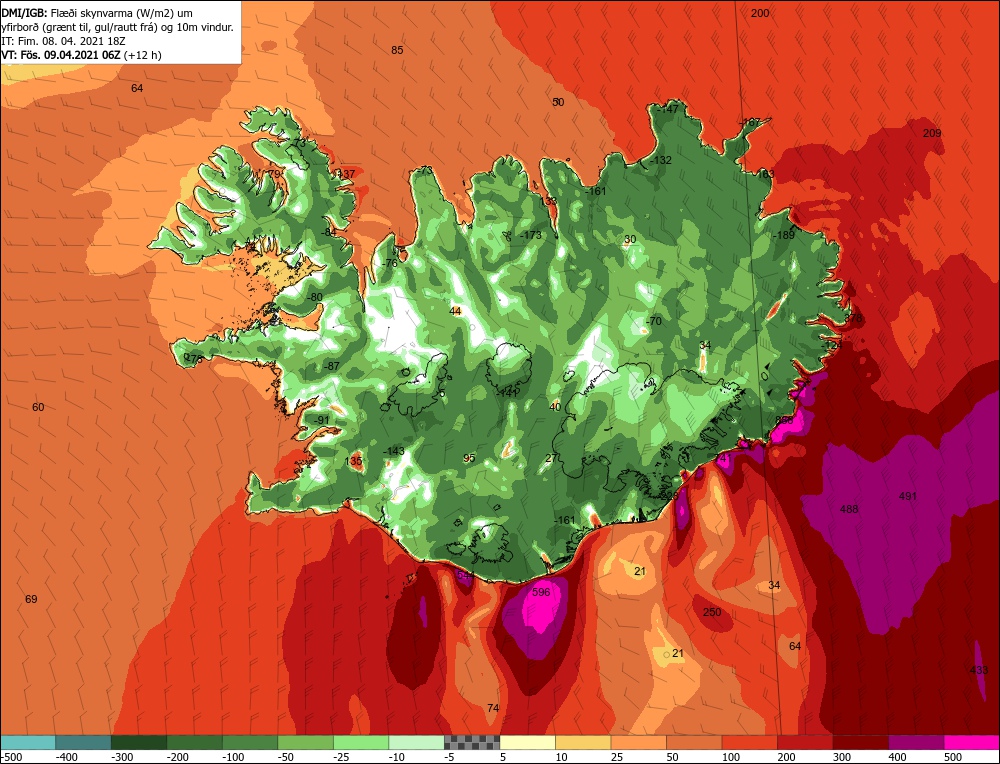This screenshot has height=764, width=1000.
Task: Click the 137 value in the Westfjords
Action: tap(346, 173)
